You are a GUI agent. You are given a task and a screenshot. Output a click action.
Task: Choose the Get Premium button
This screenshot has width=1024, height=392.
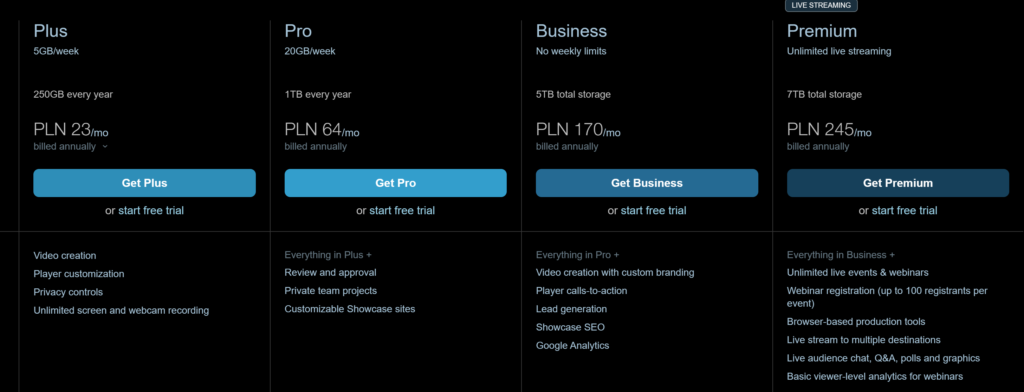coord(897,183)
